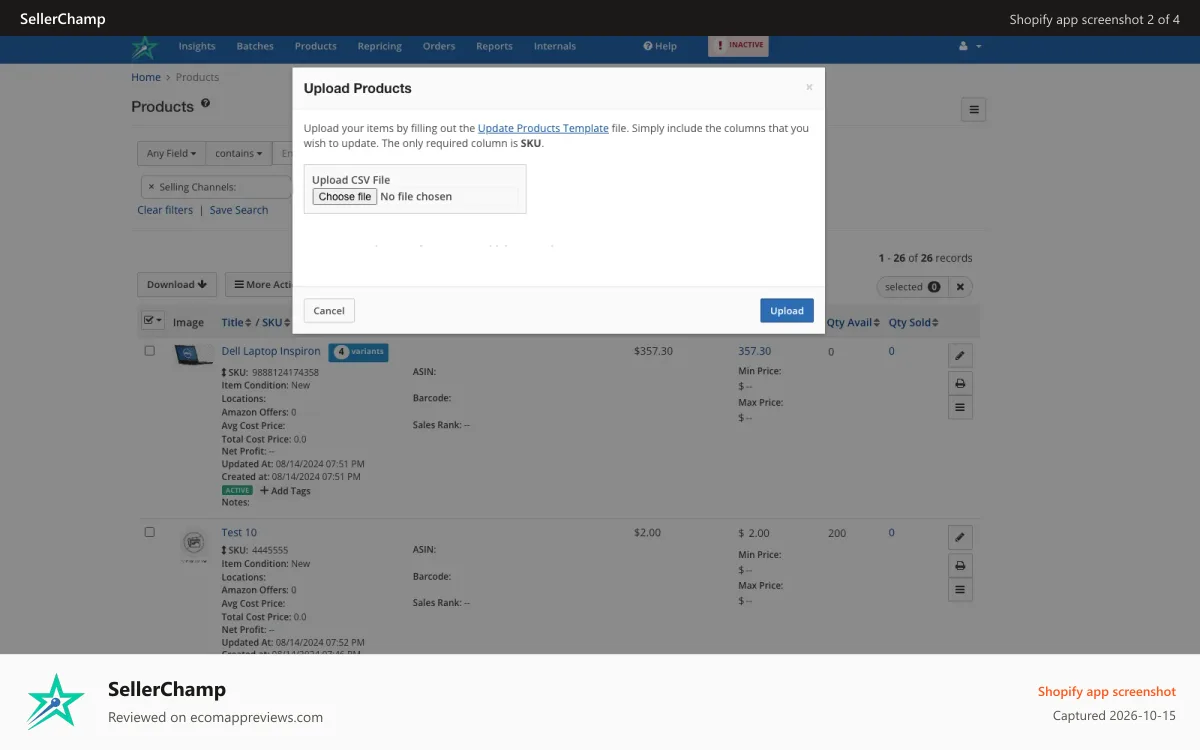
Task: Edit Dell Laptop Inspiron with pencil icon
Action: [x=960, y=355]
